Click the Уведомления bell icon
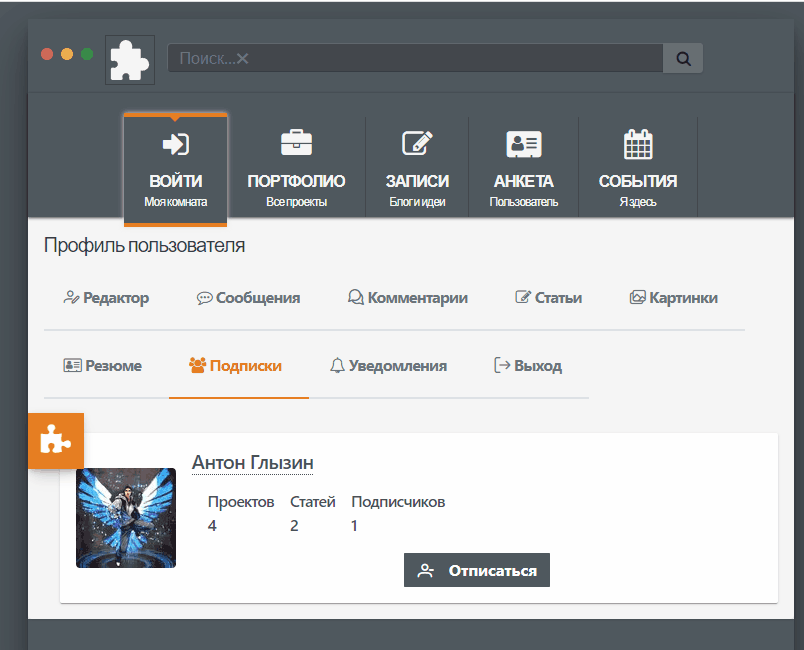Image resolution: width=804 pixels, height=650 pixels. [x=337, y=365]
